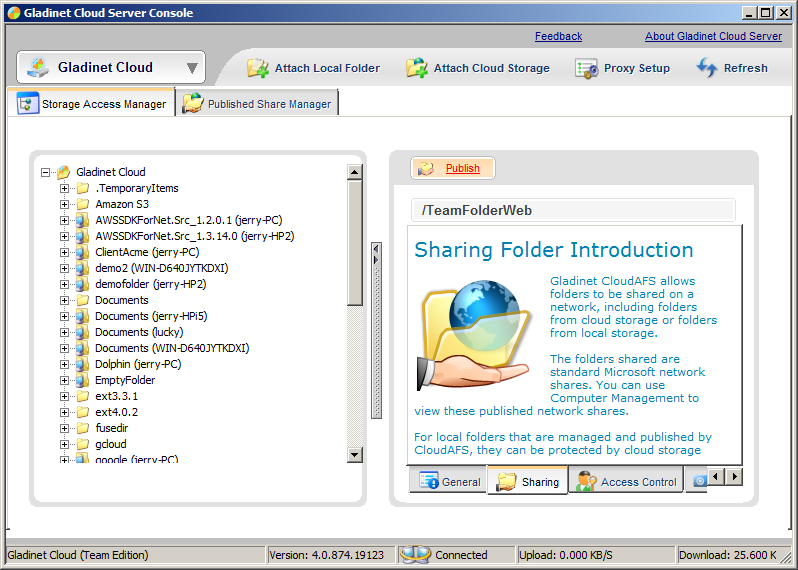Screen dimensions: 798x570
Task: Select the plain Documents folder tree item
Action: pyautogui.click(x=122, y=300)
